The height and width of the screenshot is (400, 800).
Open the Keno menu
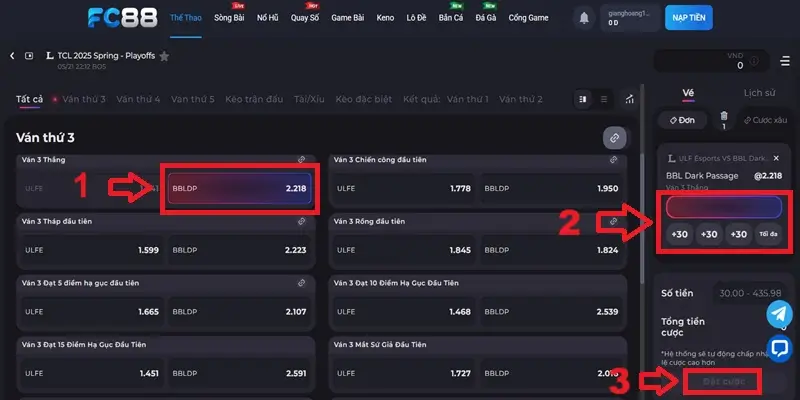385,18
